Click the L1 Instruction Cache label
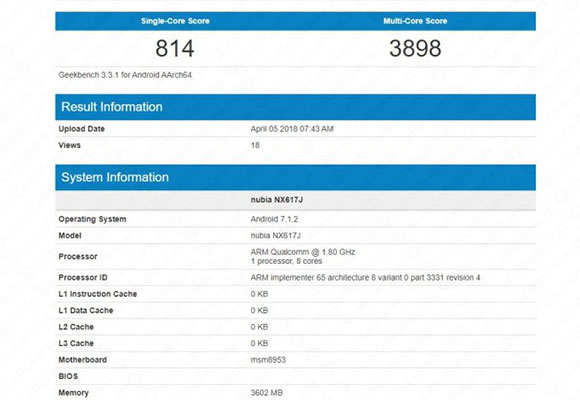Screen dimensions: 580x400 click(98, 294)
